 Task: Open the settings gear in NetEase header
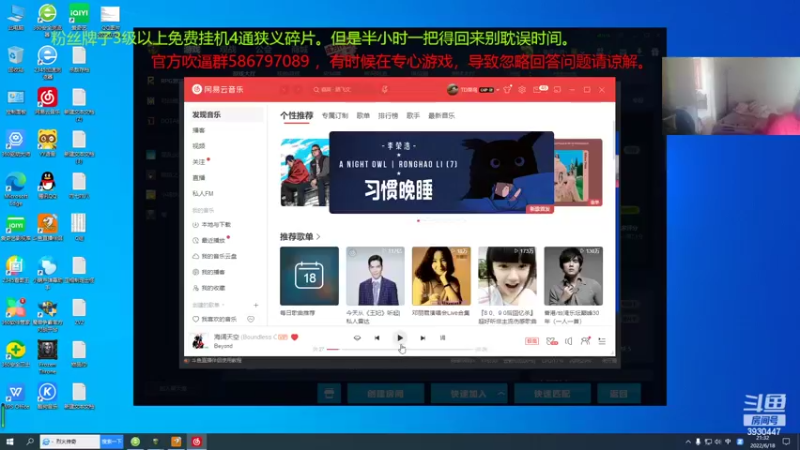[522, 89]
